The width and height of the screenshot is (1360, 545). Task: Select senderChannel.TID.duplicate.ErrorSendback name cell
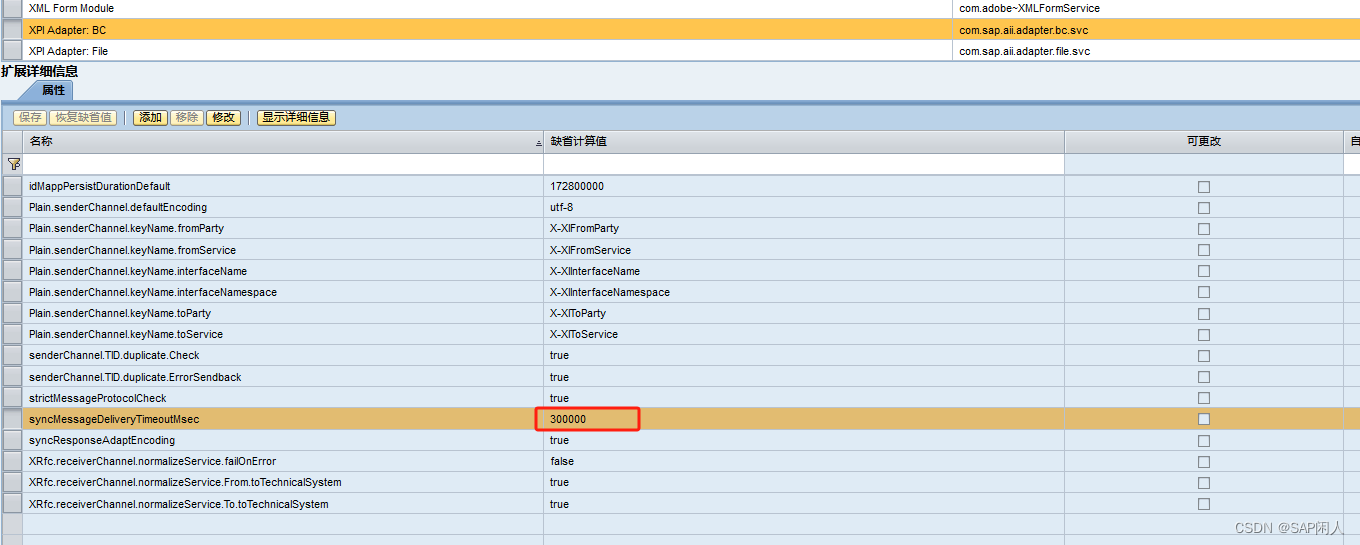tap(283, 377)
